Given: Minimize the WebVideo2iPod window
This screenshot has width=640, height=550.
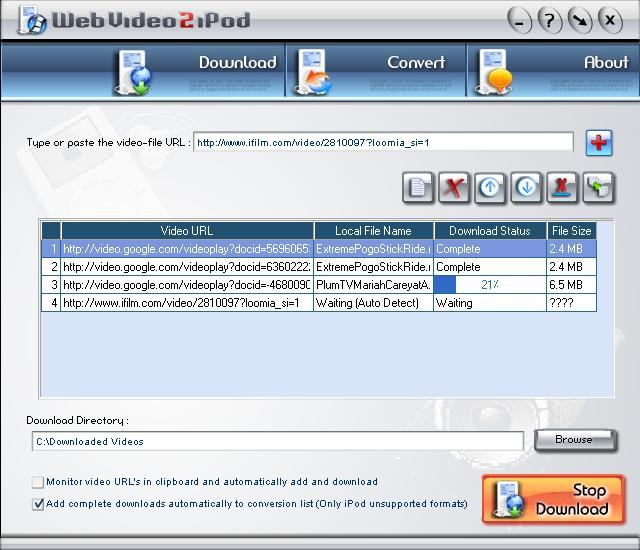Looking at the screenshot, I should (x=519, y=20).
